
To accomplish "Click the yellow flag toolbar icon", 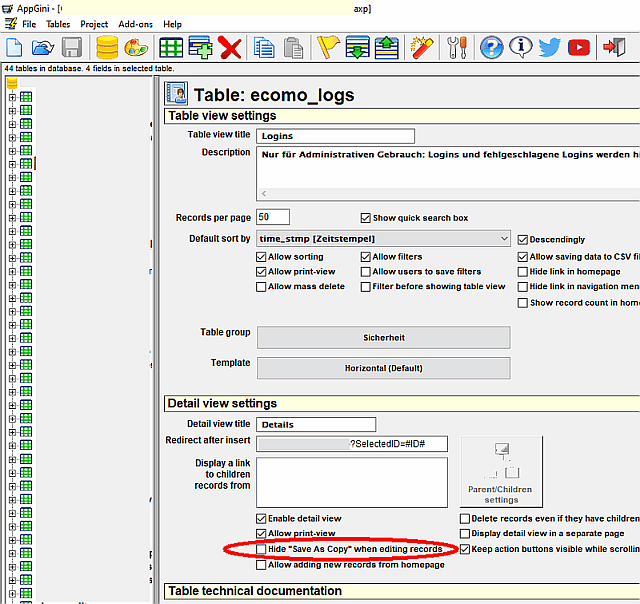I will point(328,47).
